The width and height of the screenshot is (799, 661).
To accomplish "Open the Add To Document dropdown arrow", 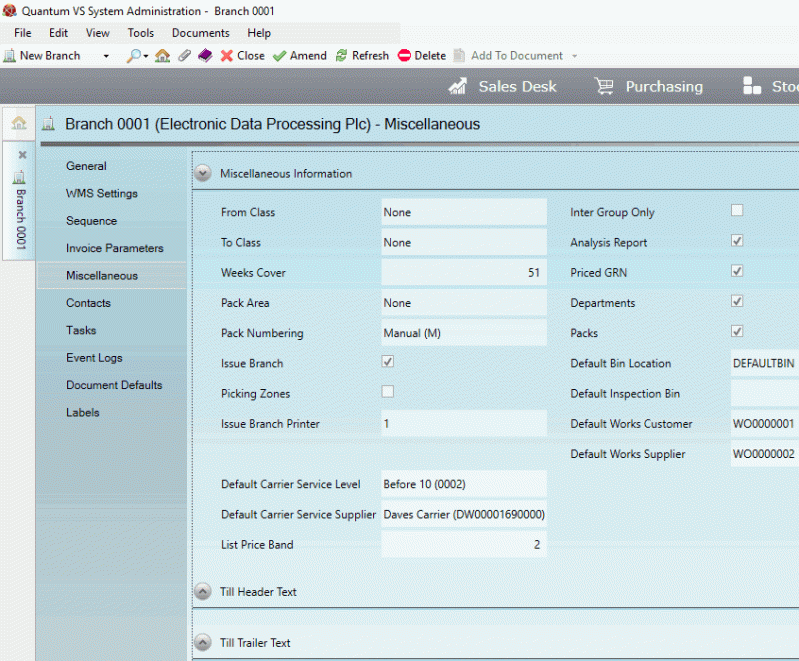I will click(x=575, y=56).
